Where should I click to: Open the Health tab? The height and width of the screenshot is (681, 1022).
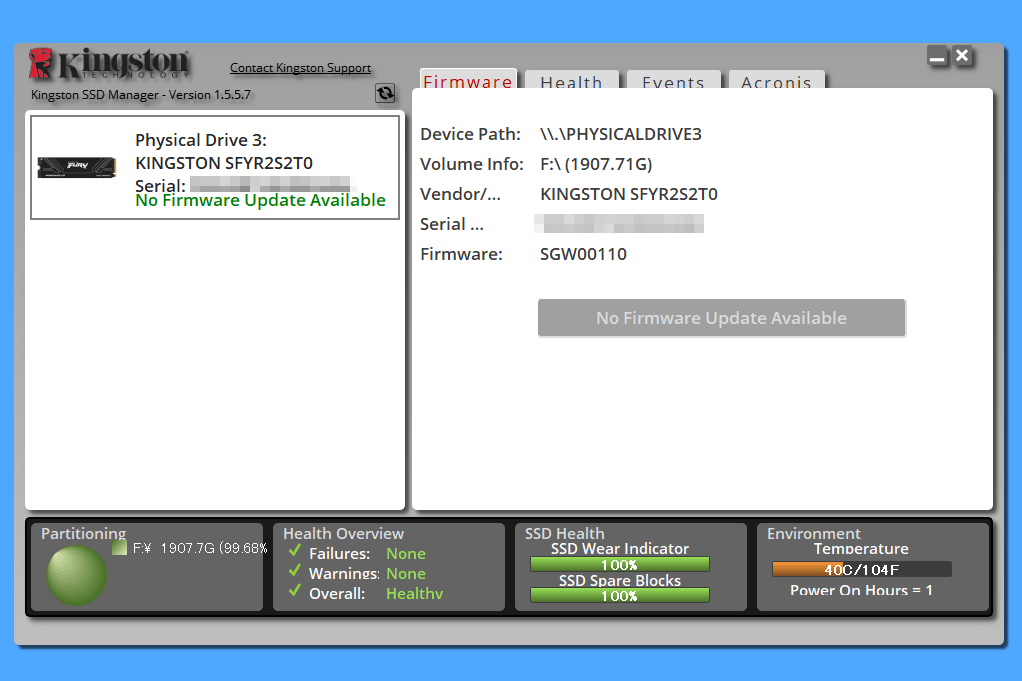pos(571,83)
